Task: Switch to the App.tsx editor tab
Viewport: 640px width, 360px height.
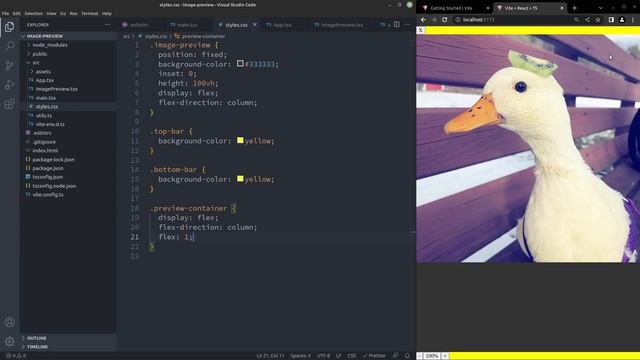Action: tap(282, 25)
